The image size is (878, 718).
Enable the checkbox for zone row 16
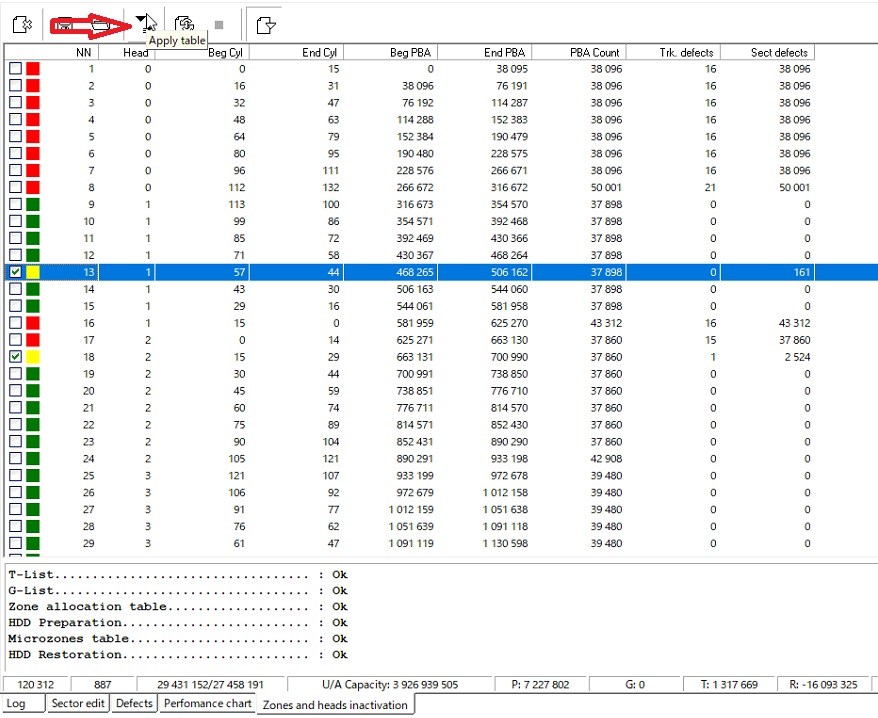pyautogui.click(x=15, y=323)
